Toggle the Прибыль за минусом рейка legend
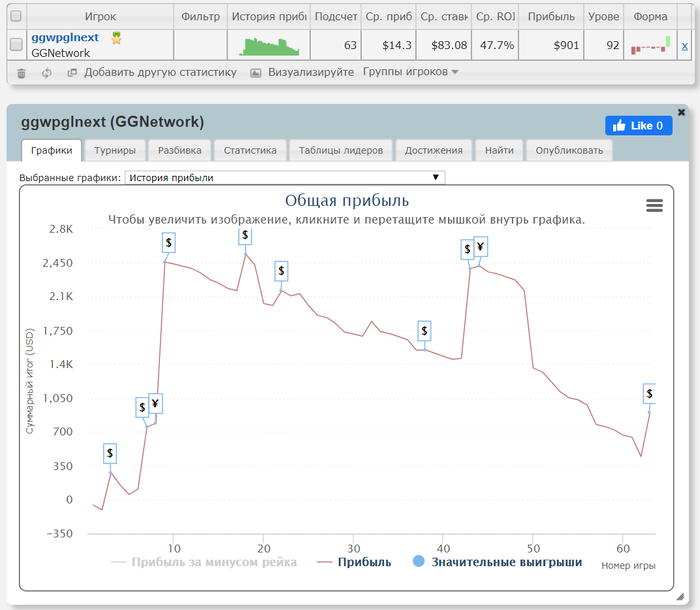 [204, 562]
